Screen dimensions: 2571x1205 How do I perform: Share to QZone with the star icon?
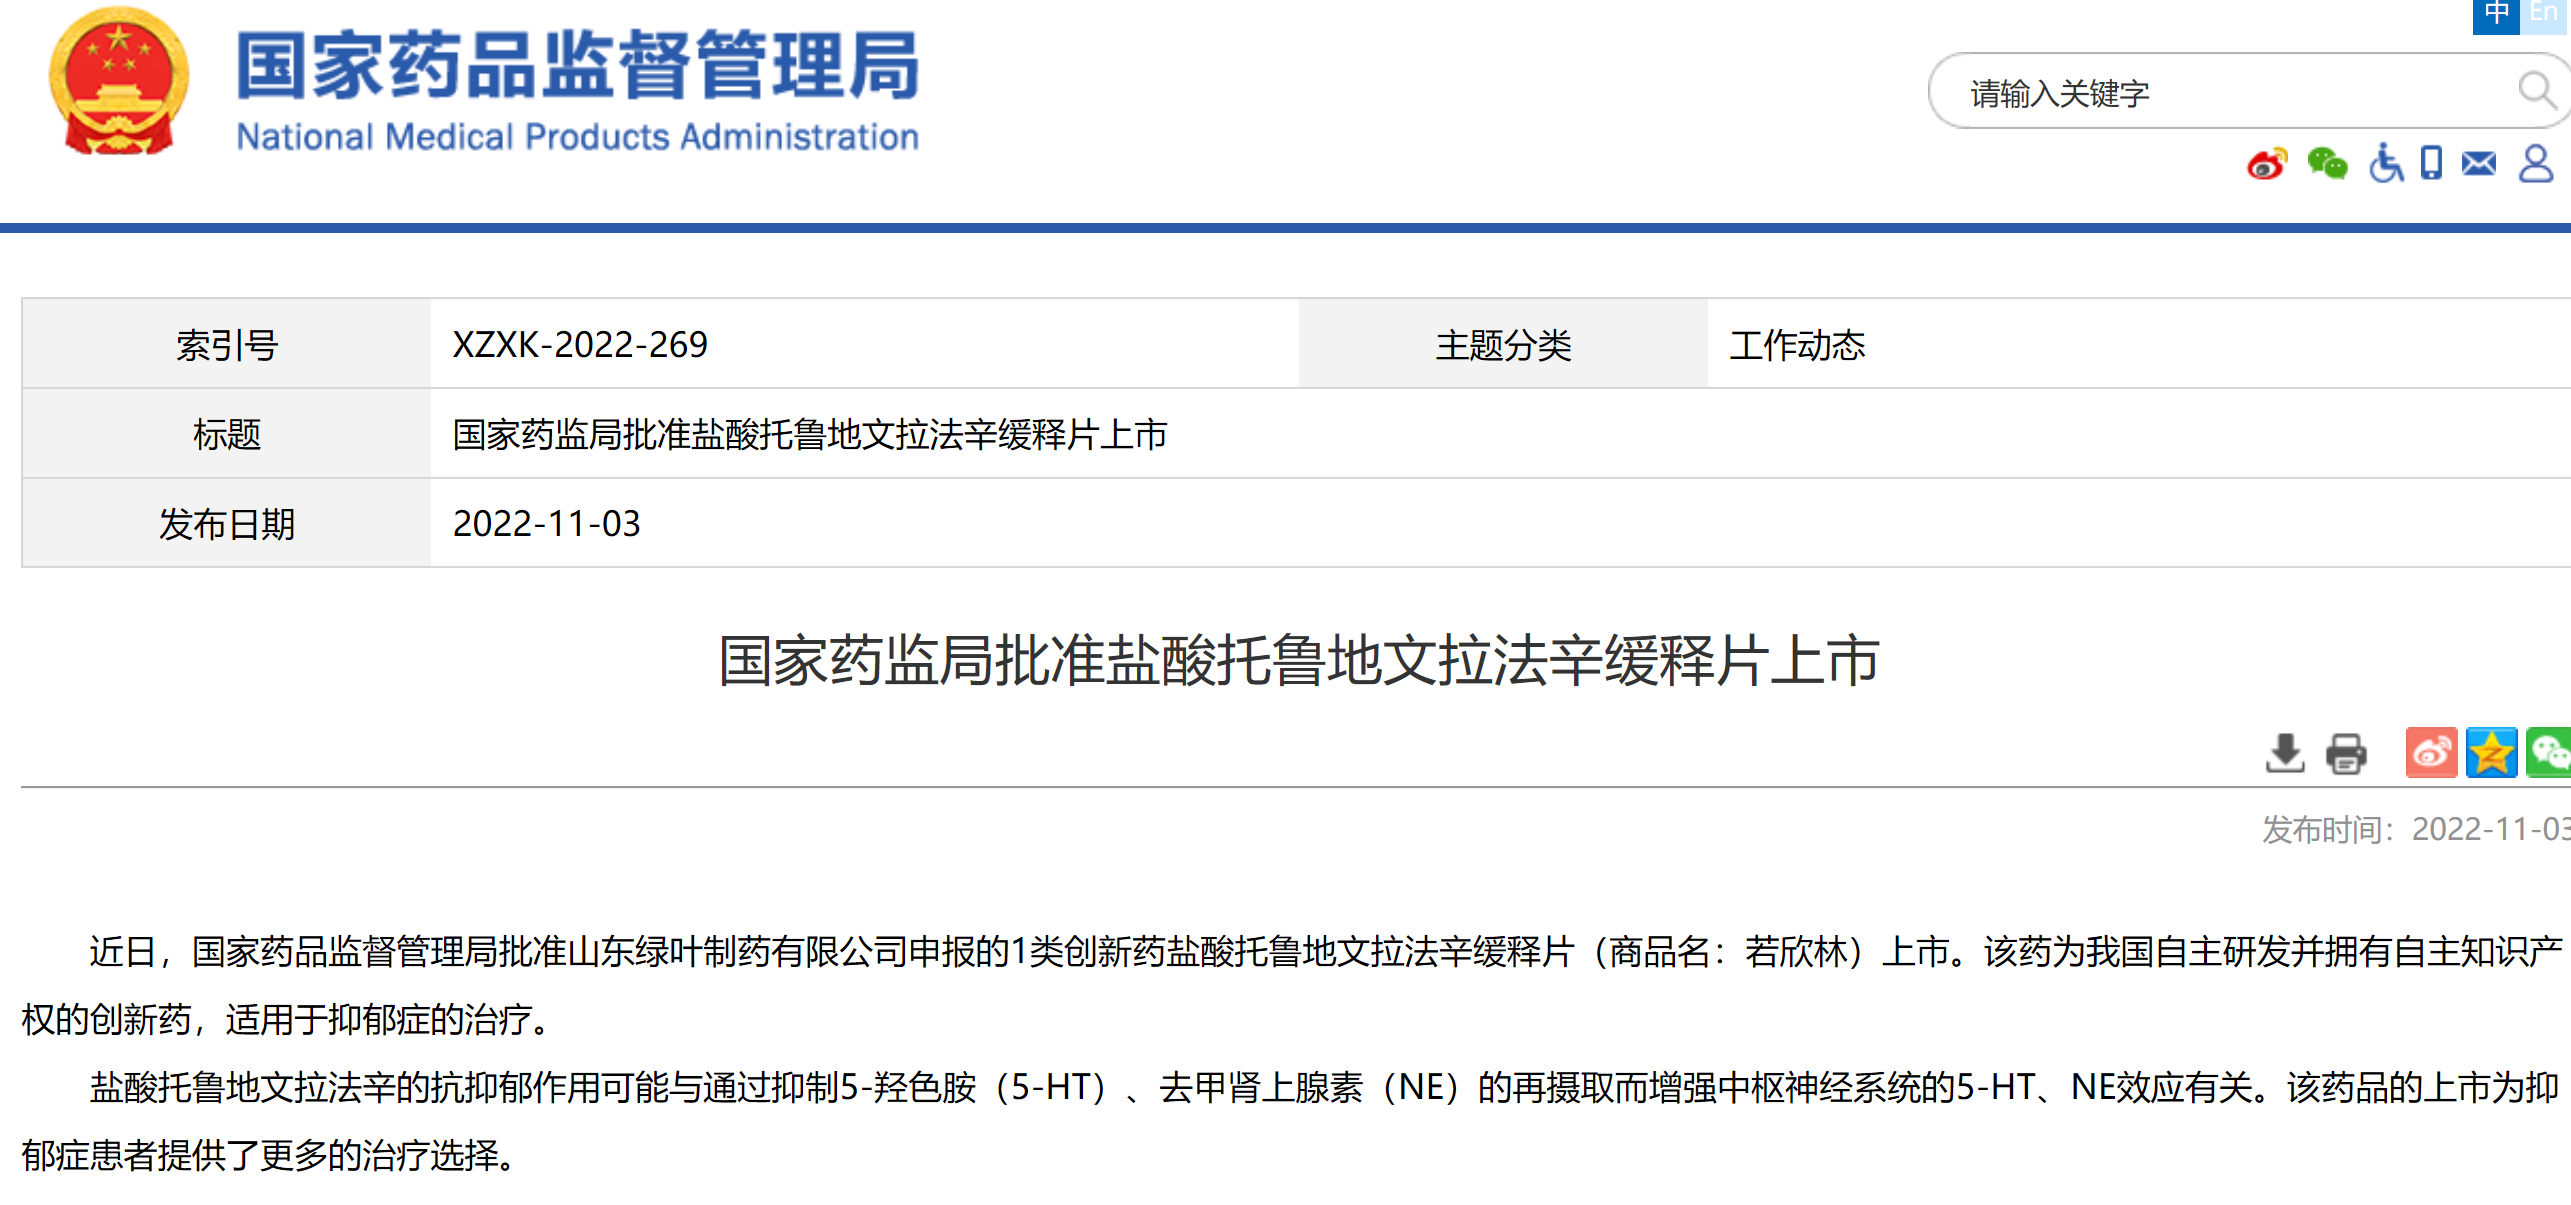(2491, 753)
